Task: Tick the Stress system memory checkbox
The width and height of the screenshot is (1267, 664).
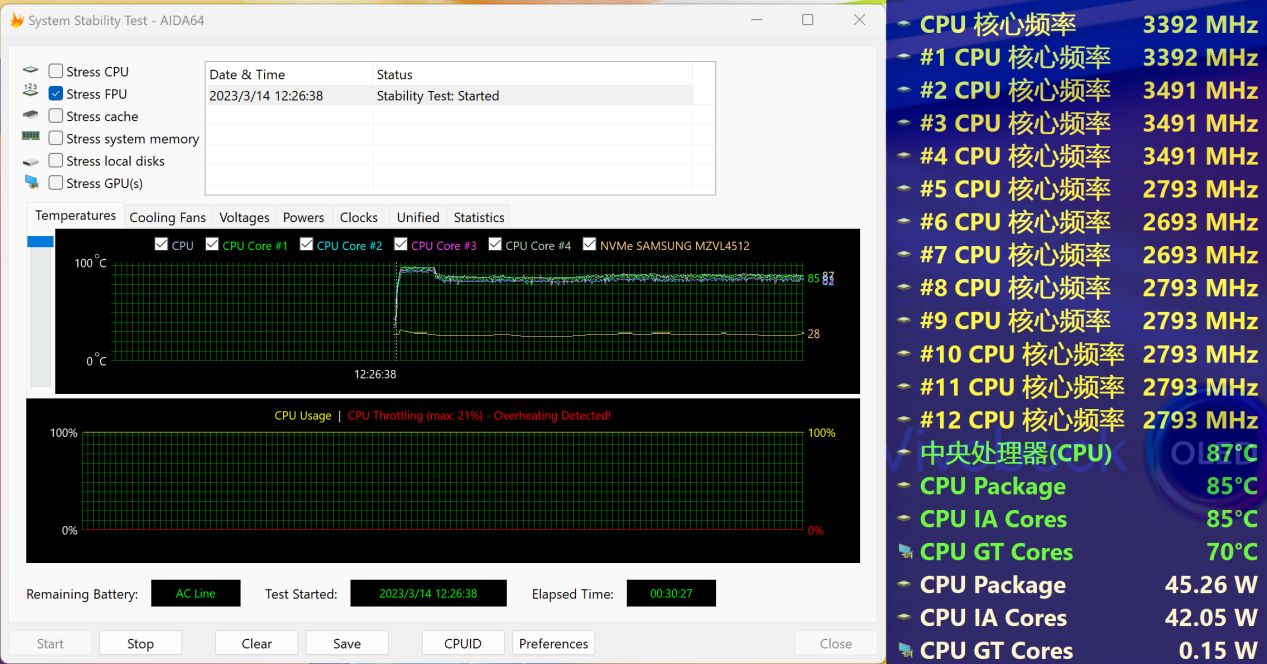Action: (56, 138)
